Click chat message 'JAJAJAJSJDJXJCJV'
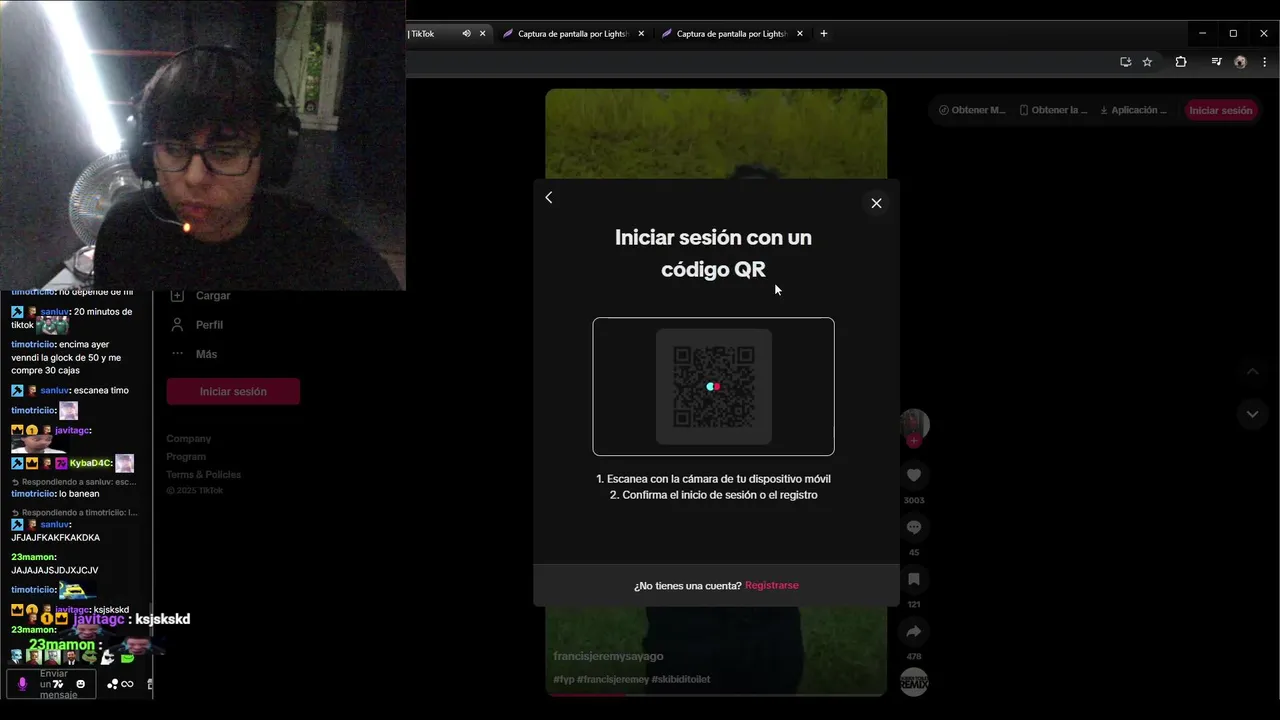The width and height of the screenshot is (1280, 720). coord(55,570)
